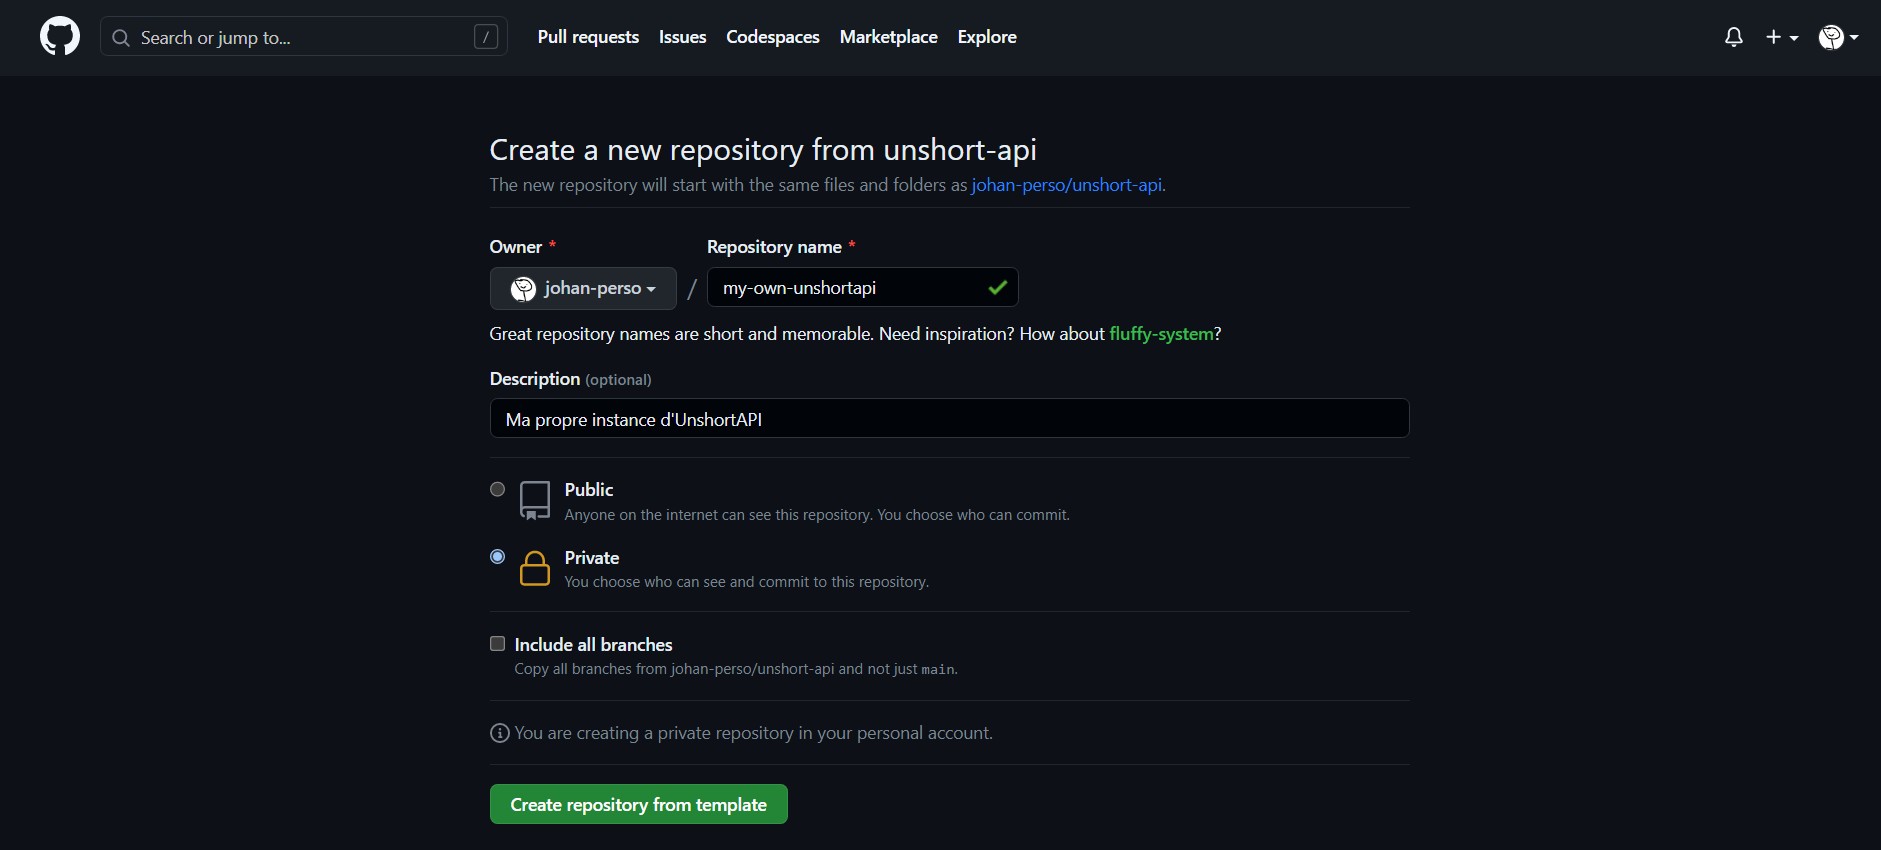Click the Public label text

coord(589,490)
